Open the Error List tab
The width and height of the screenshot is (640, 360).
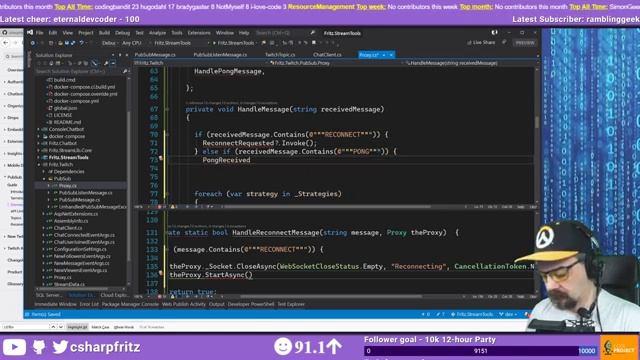pyautogui.click(x=89, y=304)
